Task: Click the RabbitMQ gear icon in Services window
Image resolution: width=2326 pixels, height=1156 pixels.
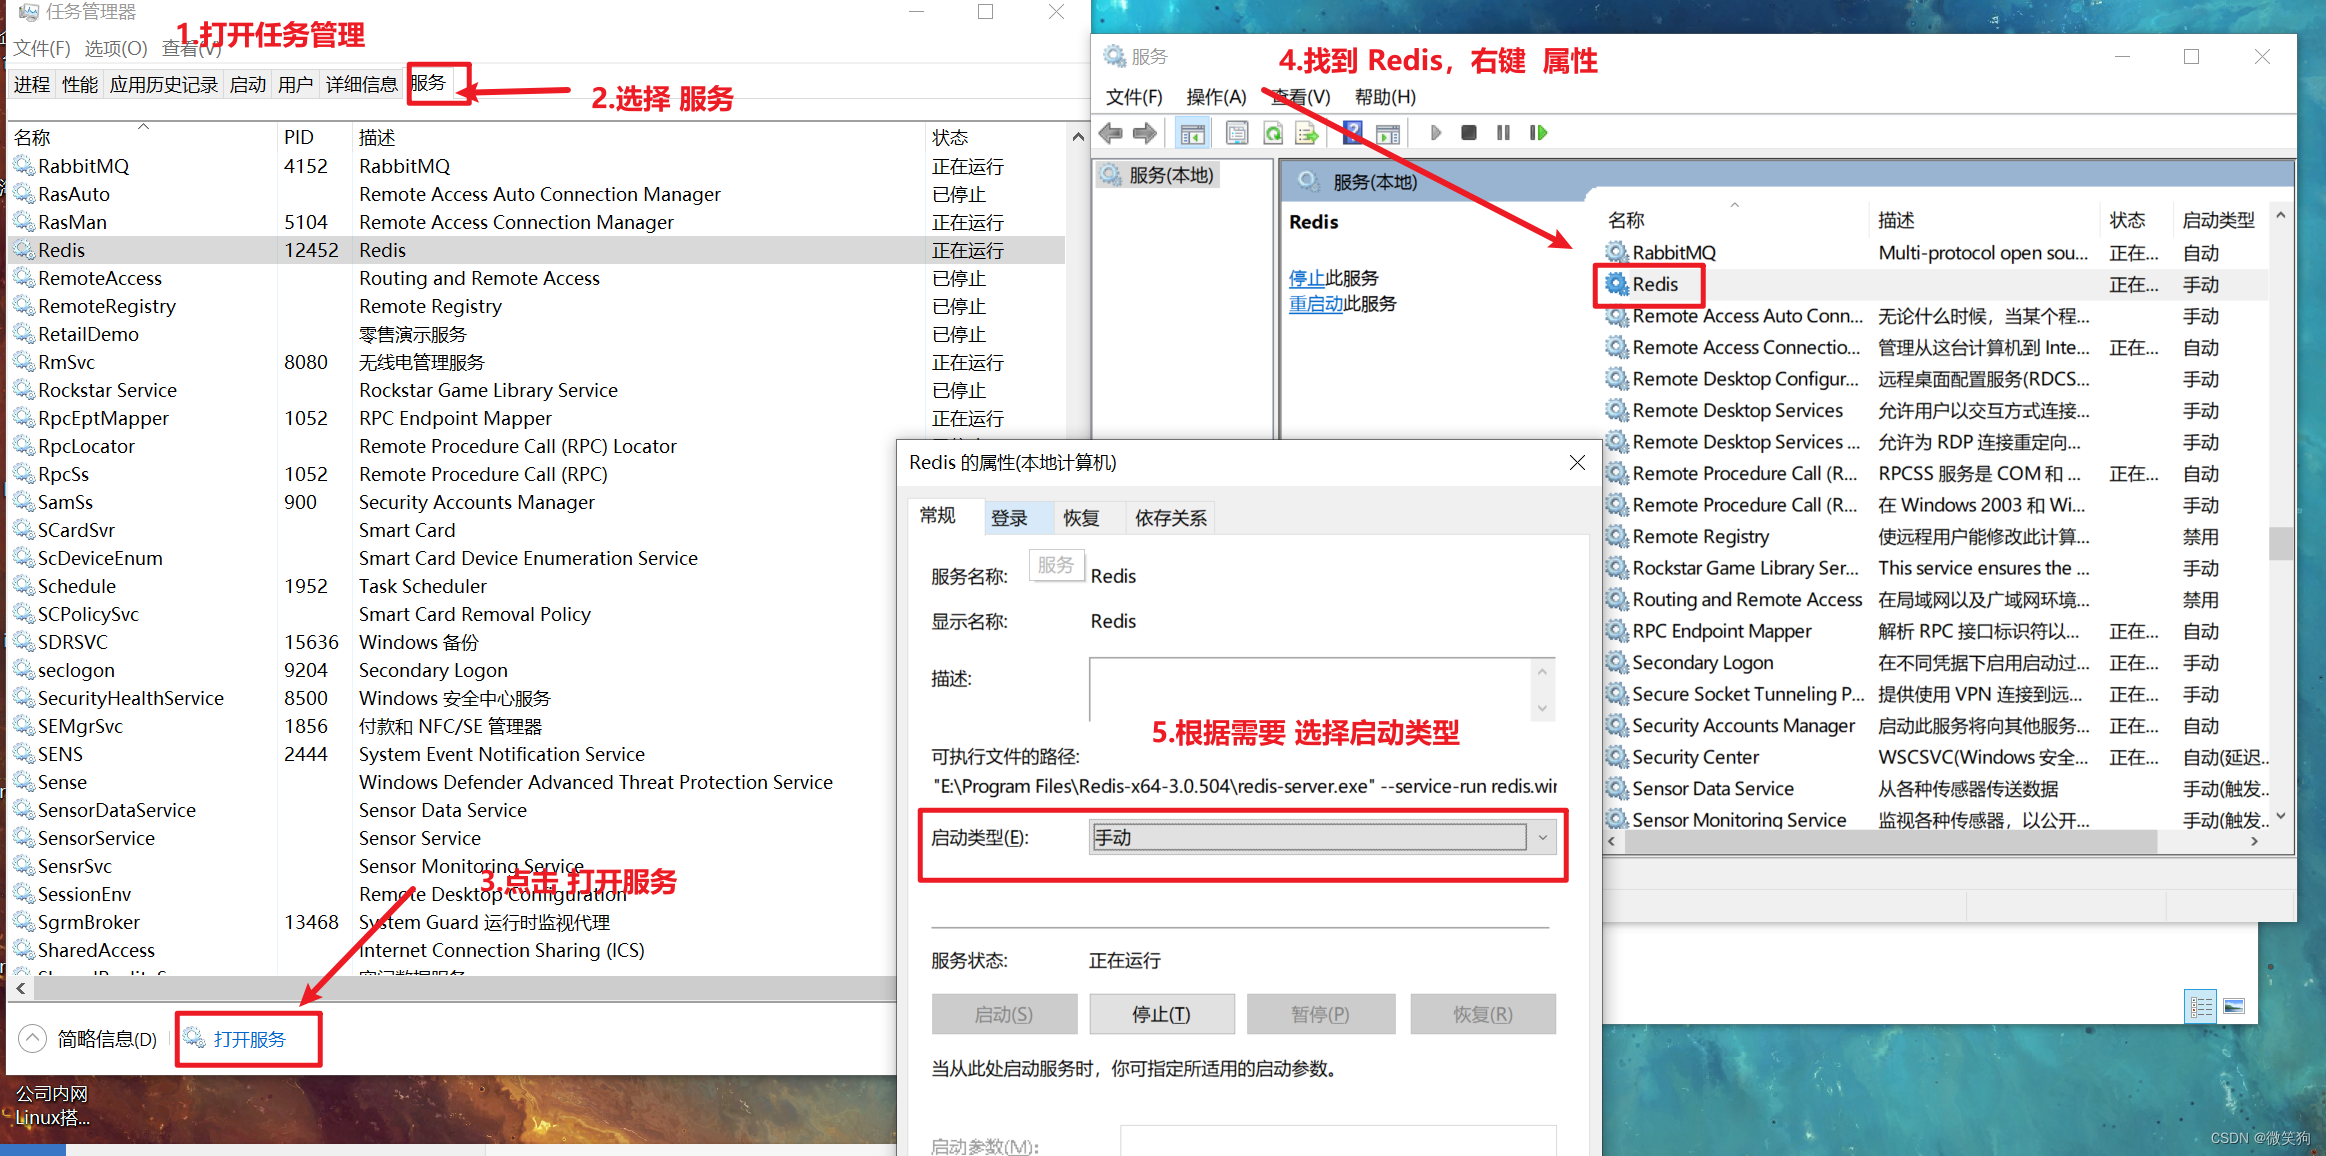Action: [x=1616, y=252]
